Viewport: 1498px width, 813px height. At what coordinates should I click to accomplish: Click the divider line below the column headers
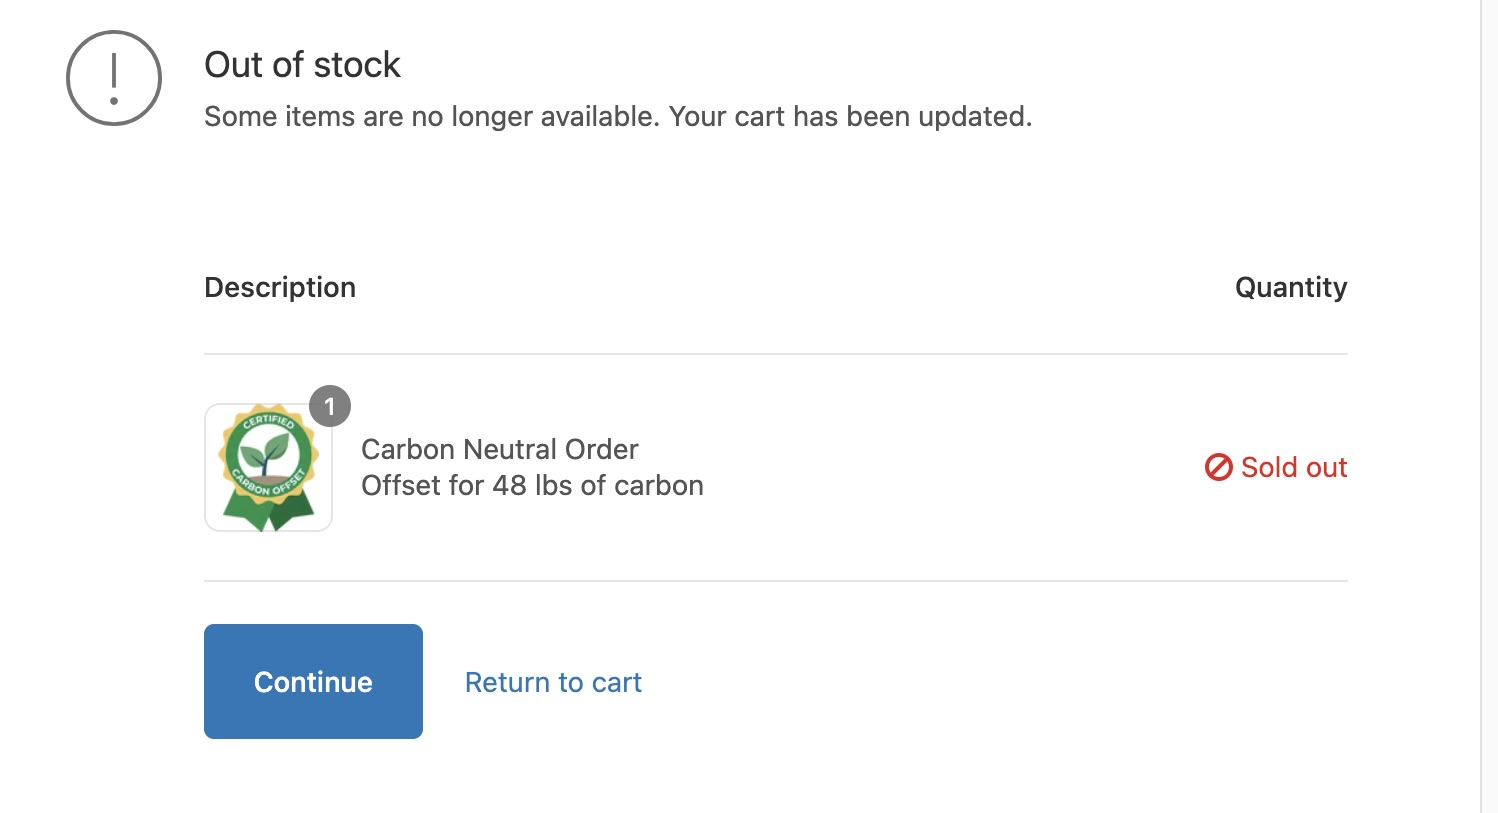(x=775, y=354)
